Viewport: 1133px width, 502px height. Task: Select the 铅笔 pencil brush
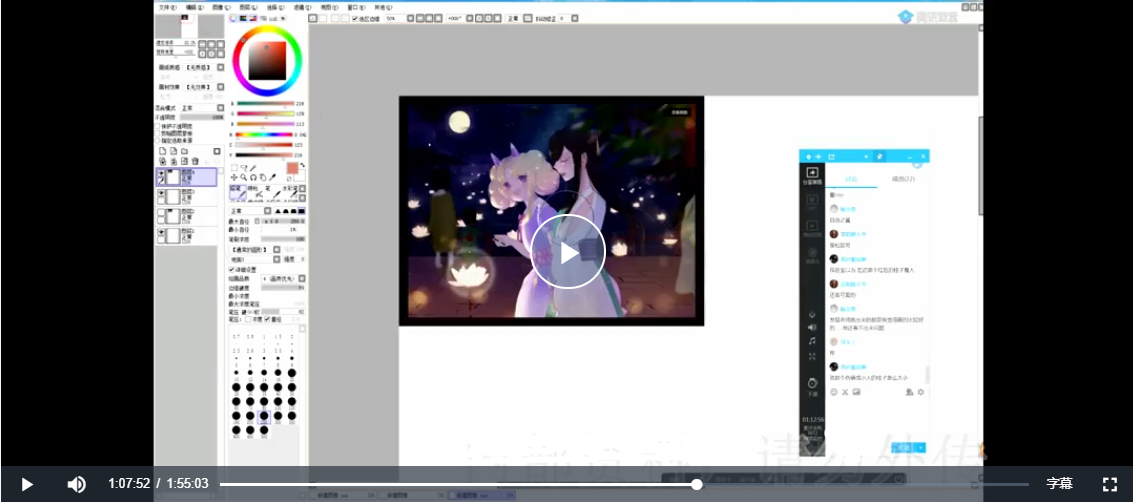(238, 191)
